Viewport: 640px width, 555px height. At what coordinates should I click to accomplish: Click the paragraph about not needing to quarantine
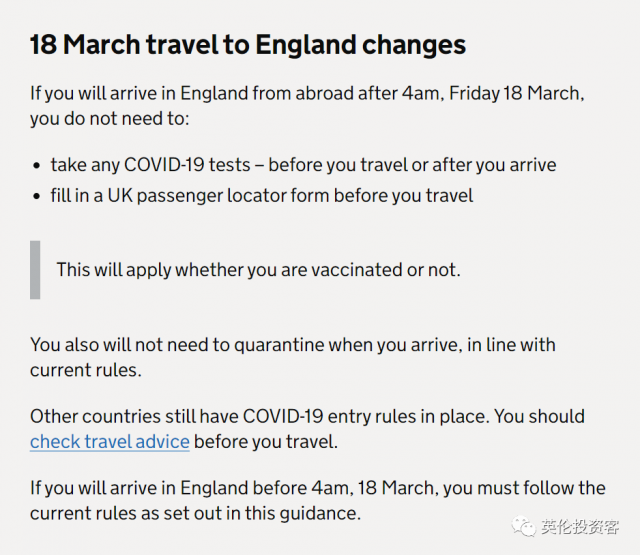point(293,357)
